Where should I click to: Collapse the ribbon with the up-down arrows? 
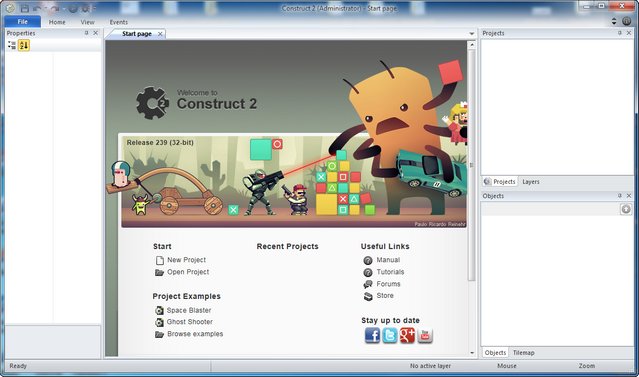[x=614, y=22]
